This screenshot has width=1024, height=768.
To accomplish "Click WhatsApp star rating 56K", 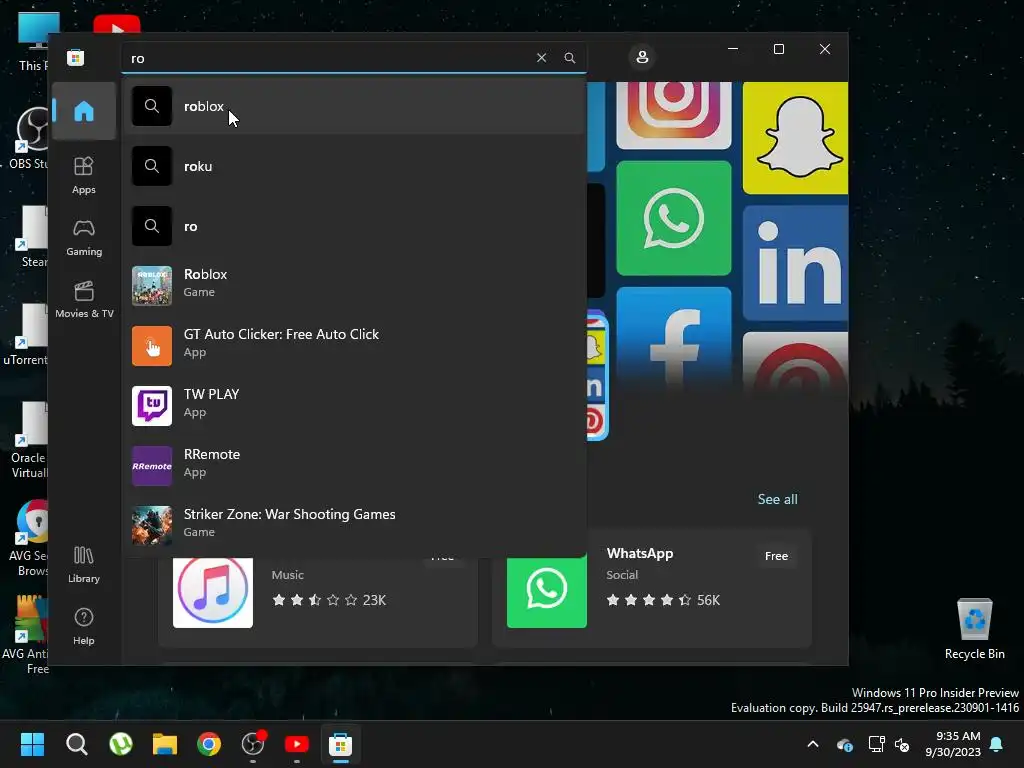I will (x=663, y=600).
